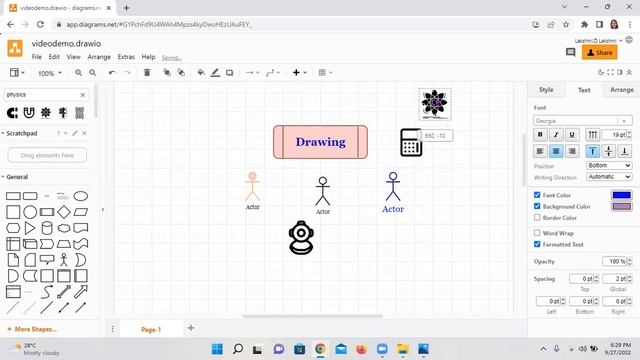640x360 pixels.
Task: Open the font color blue swatch
Action: click(622, 195)
